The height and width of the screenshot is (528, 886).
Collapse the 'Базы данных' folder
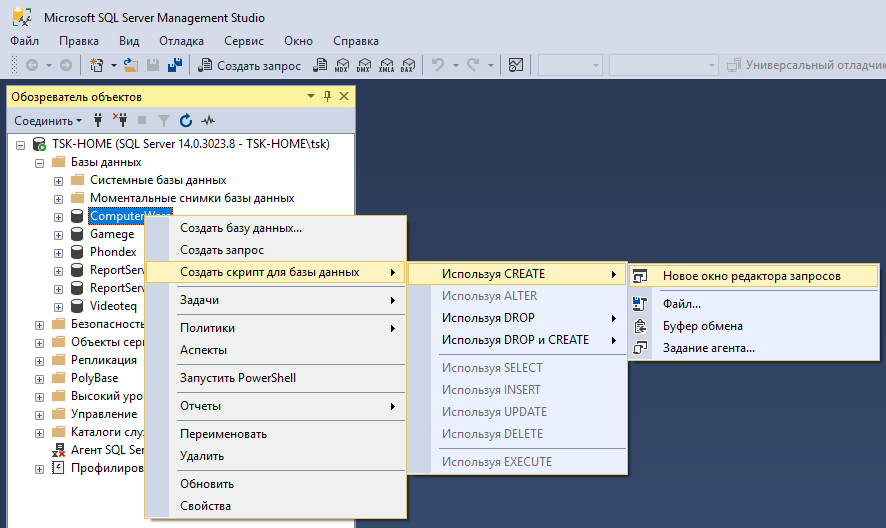pyautogui.click(x=40, y=163)
